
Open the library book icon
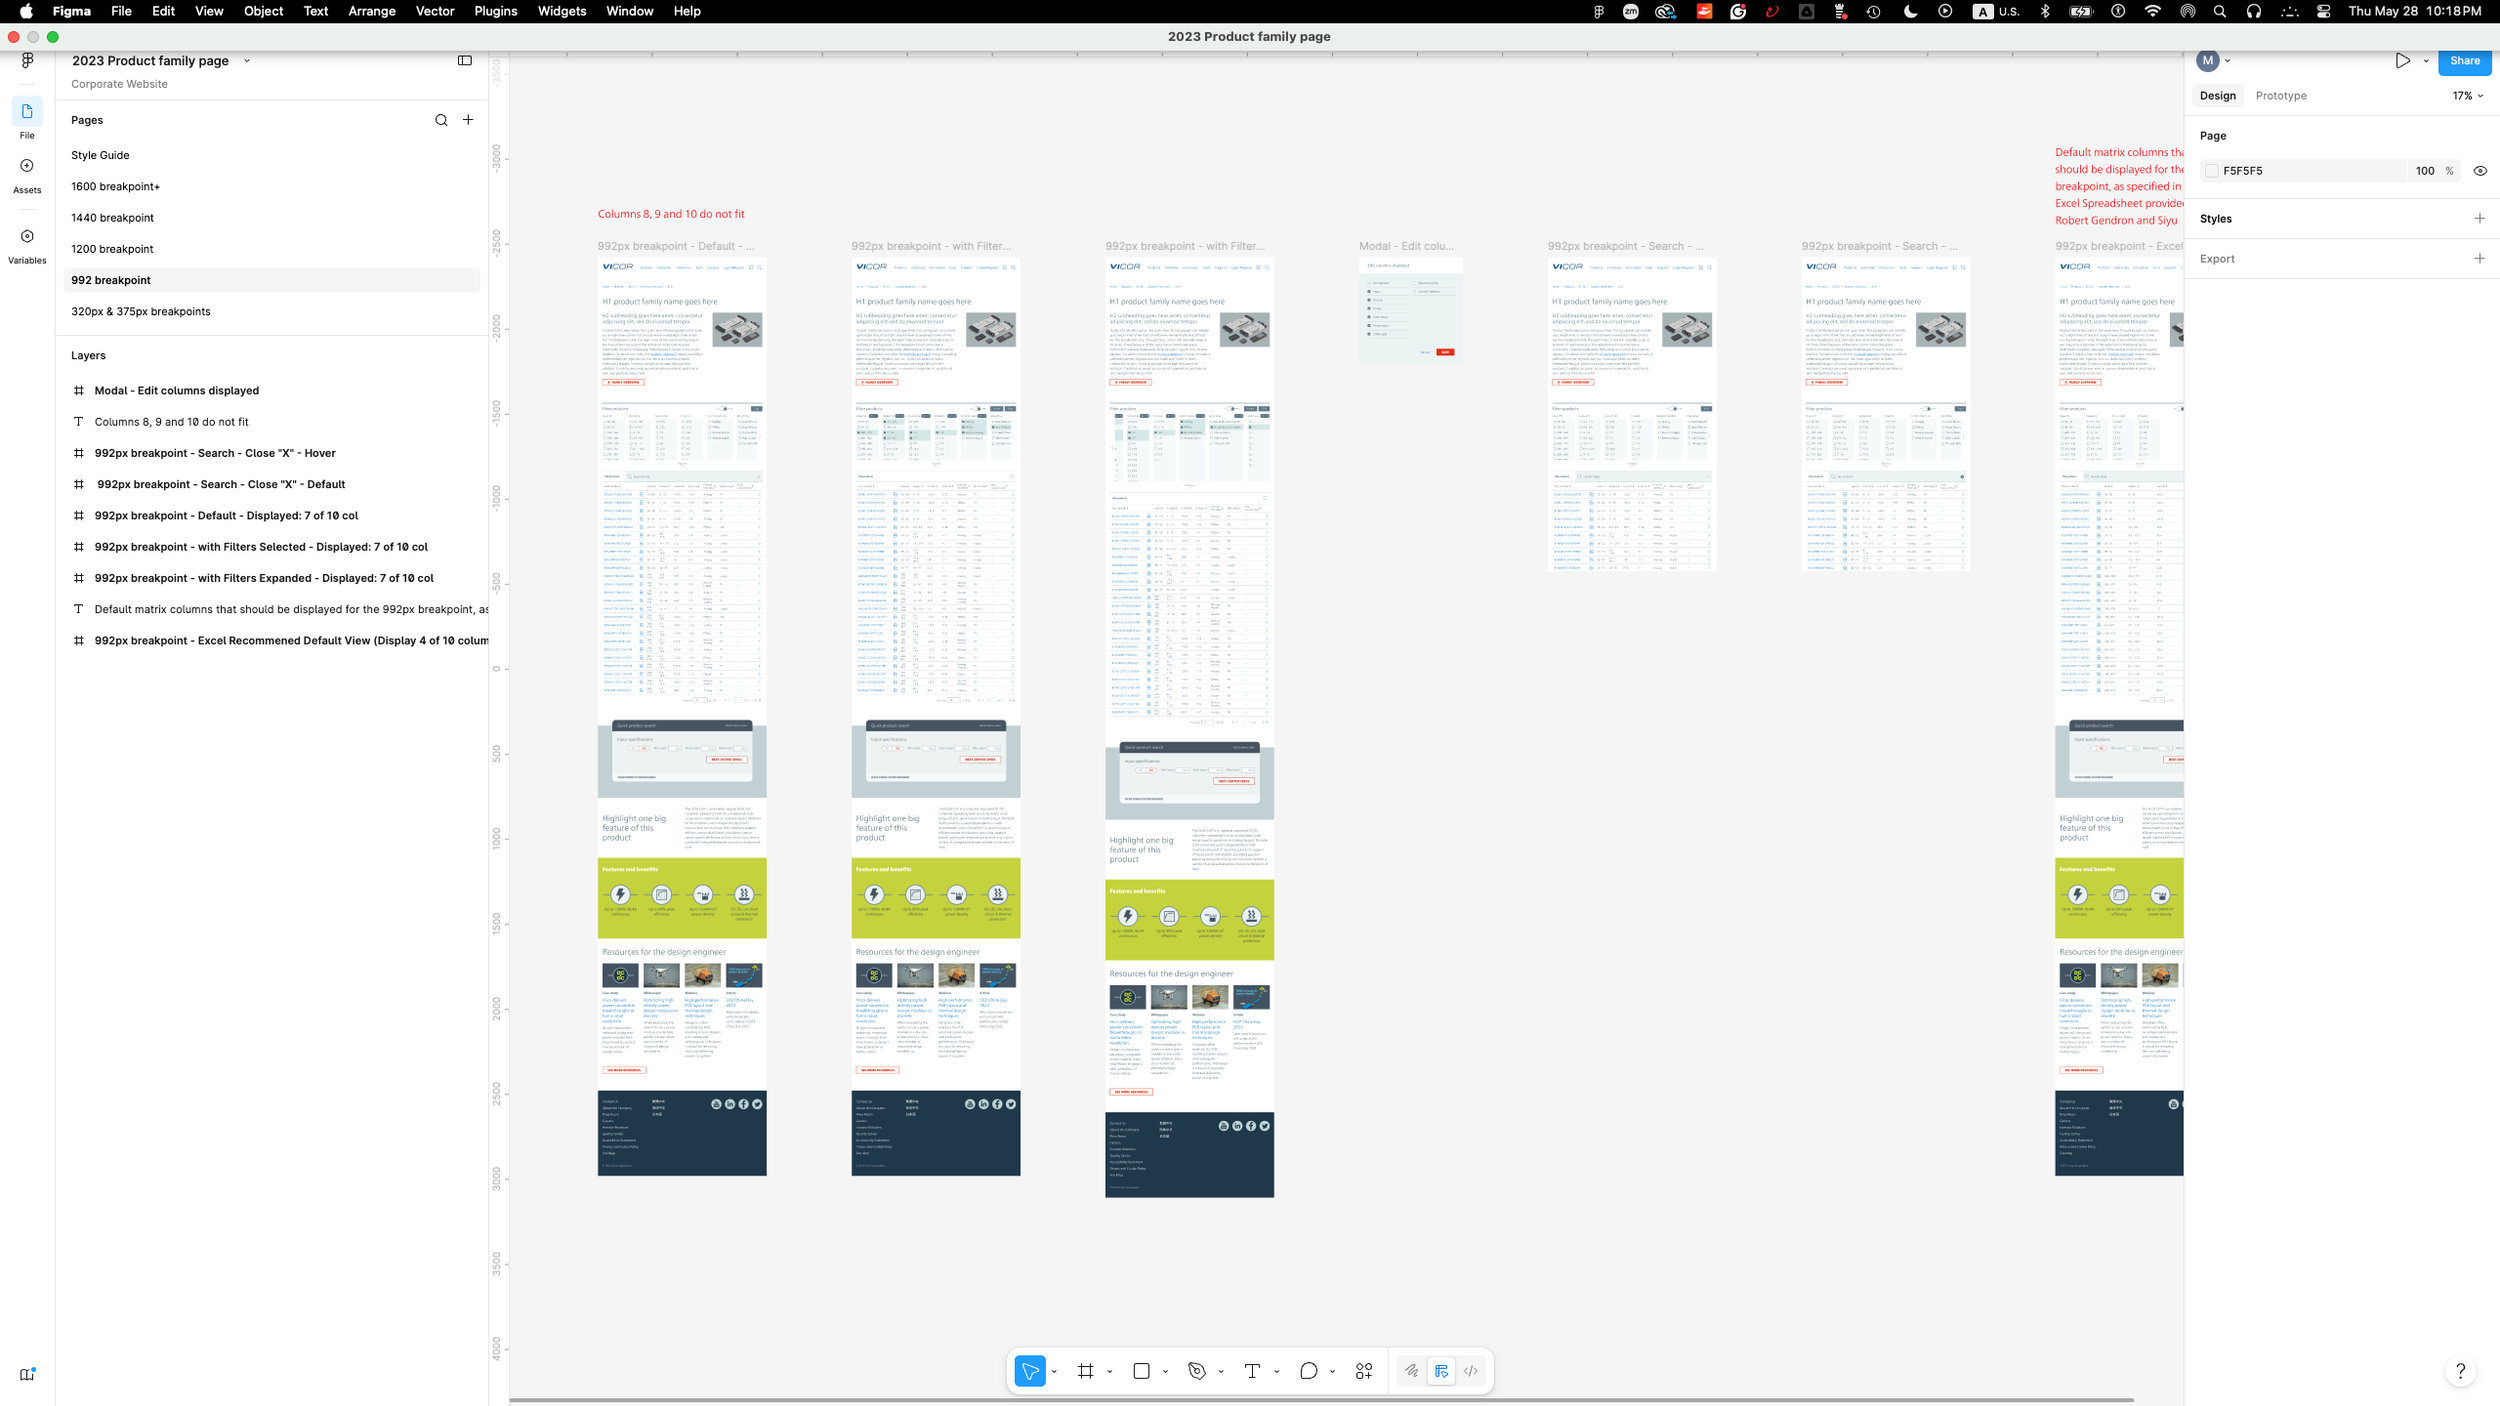tap(27, 1374)
